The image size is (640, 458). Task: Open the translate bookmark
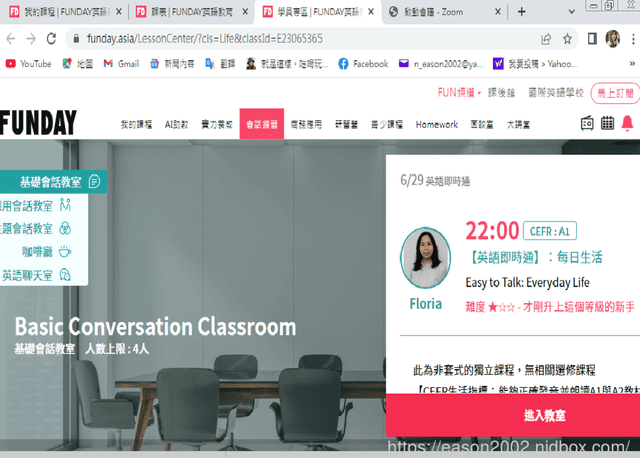pyautogui.click(x=220, y=64)
